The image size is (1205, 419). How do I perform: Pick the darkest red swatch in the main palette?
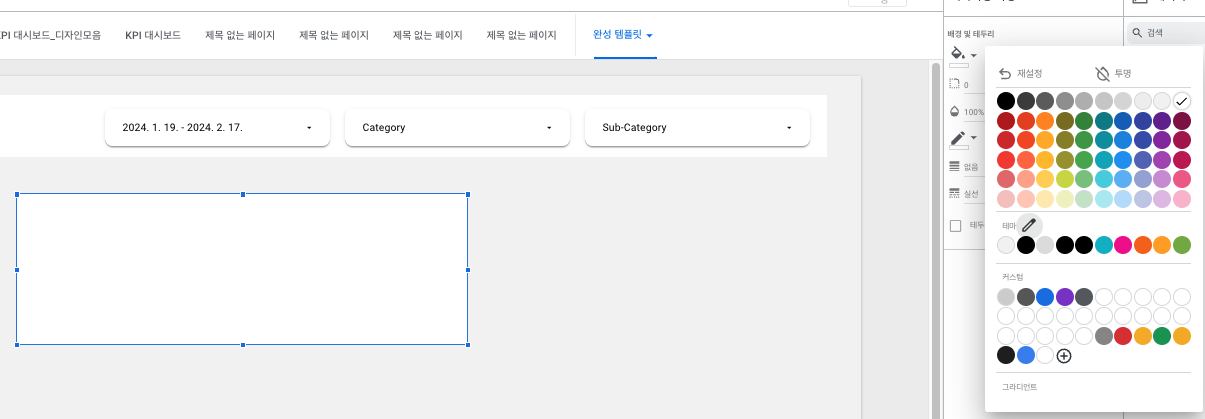[1006, 121]
